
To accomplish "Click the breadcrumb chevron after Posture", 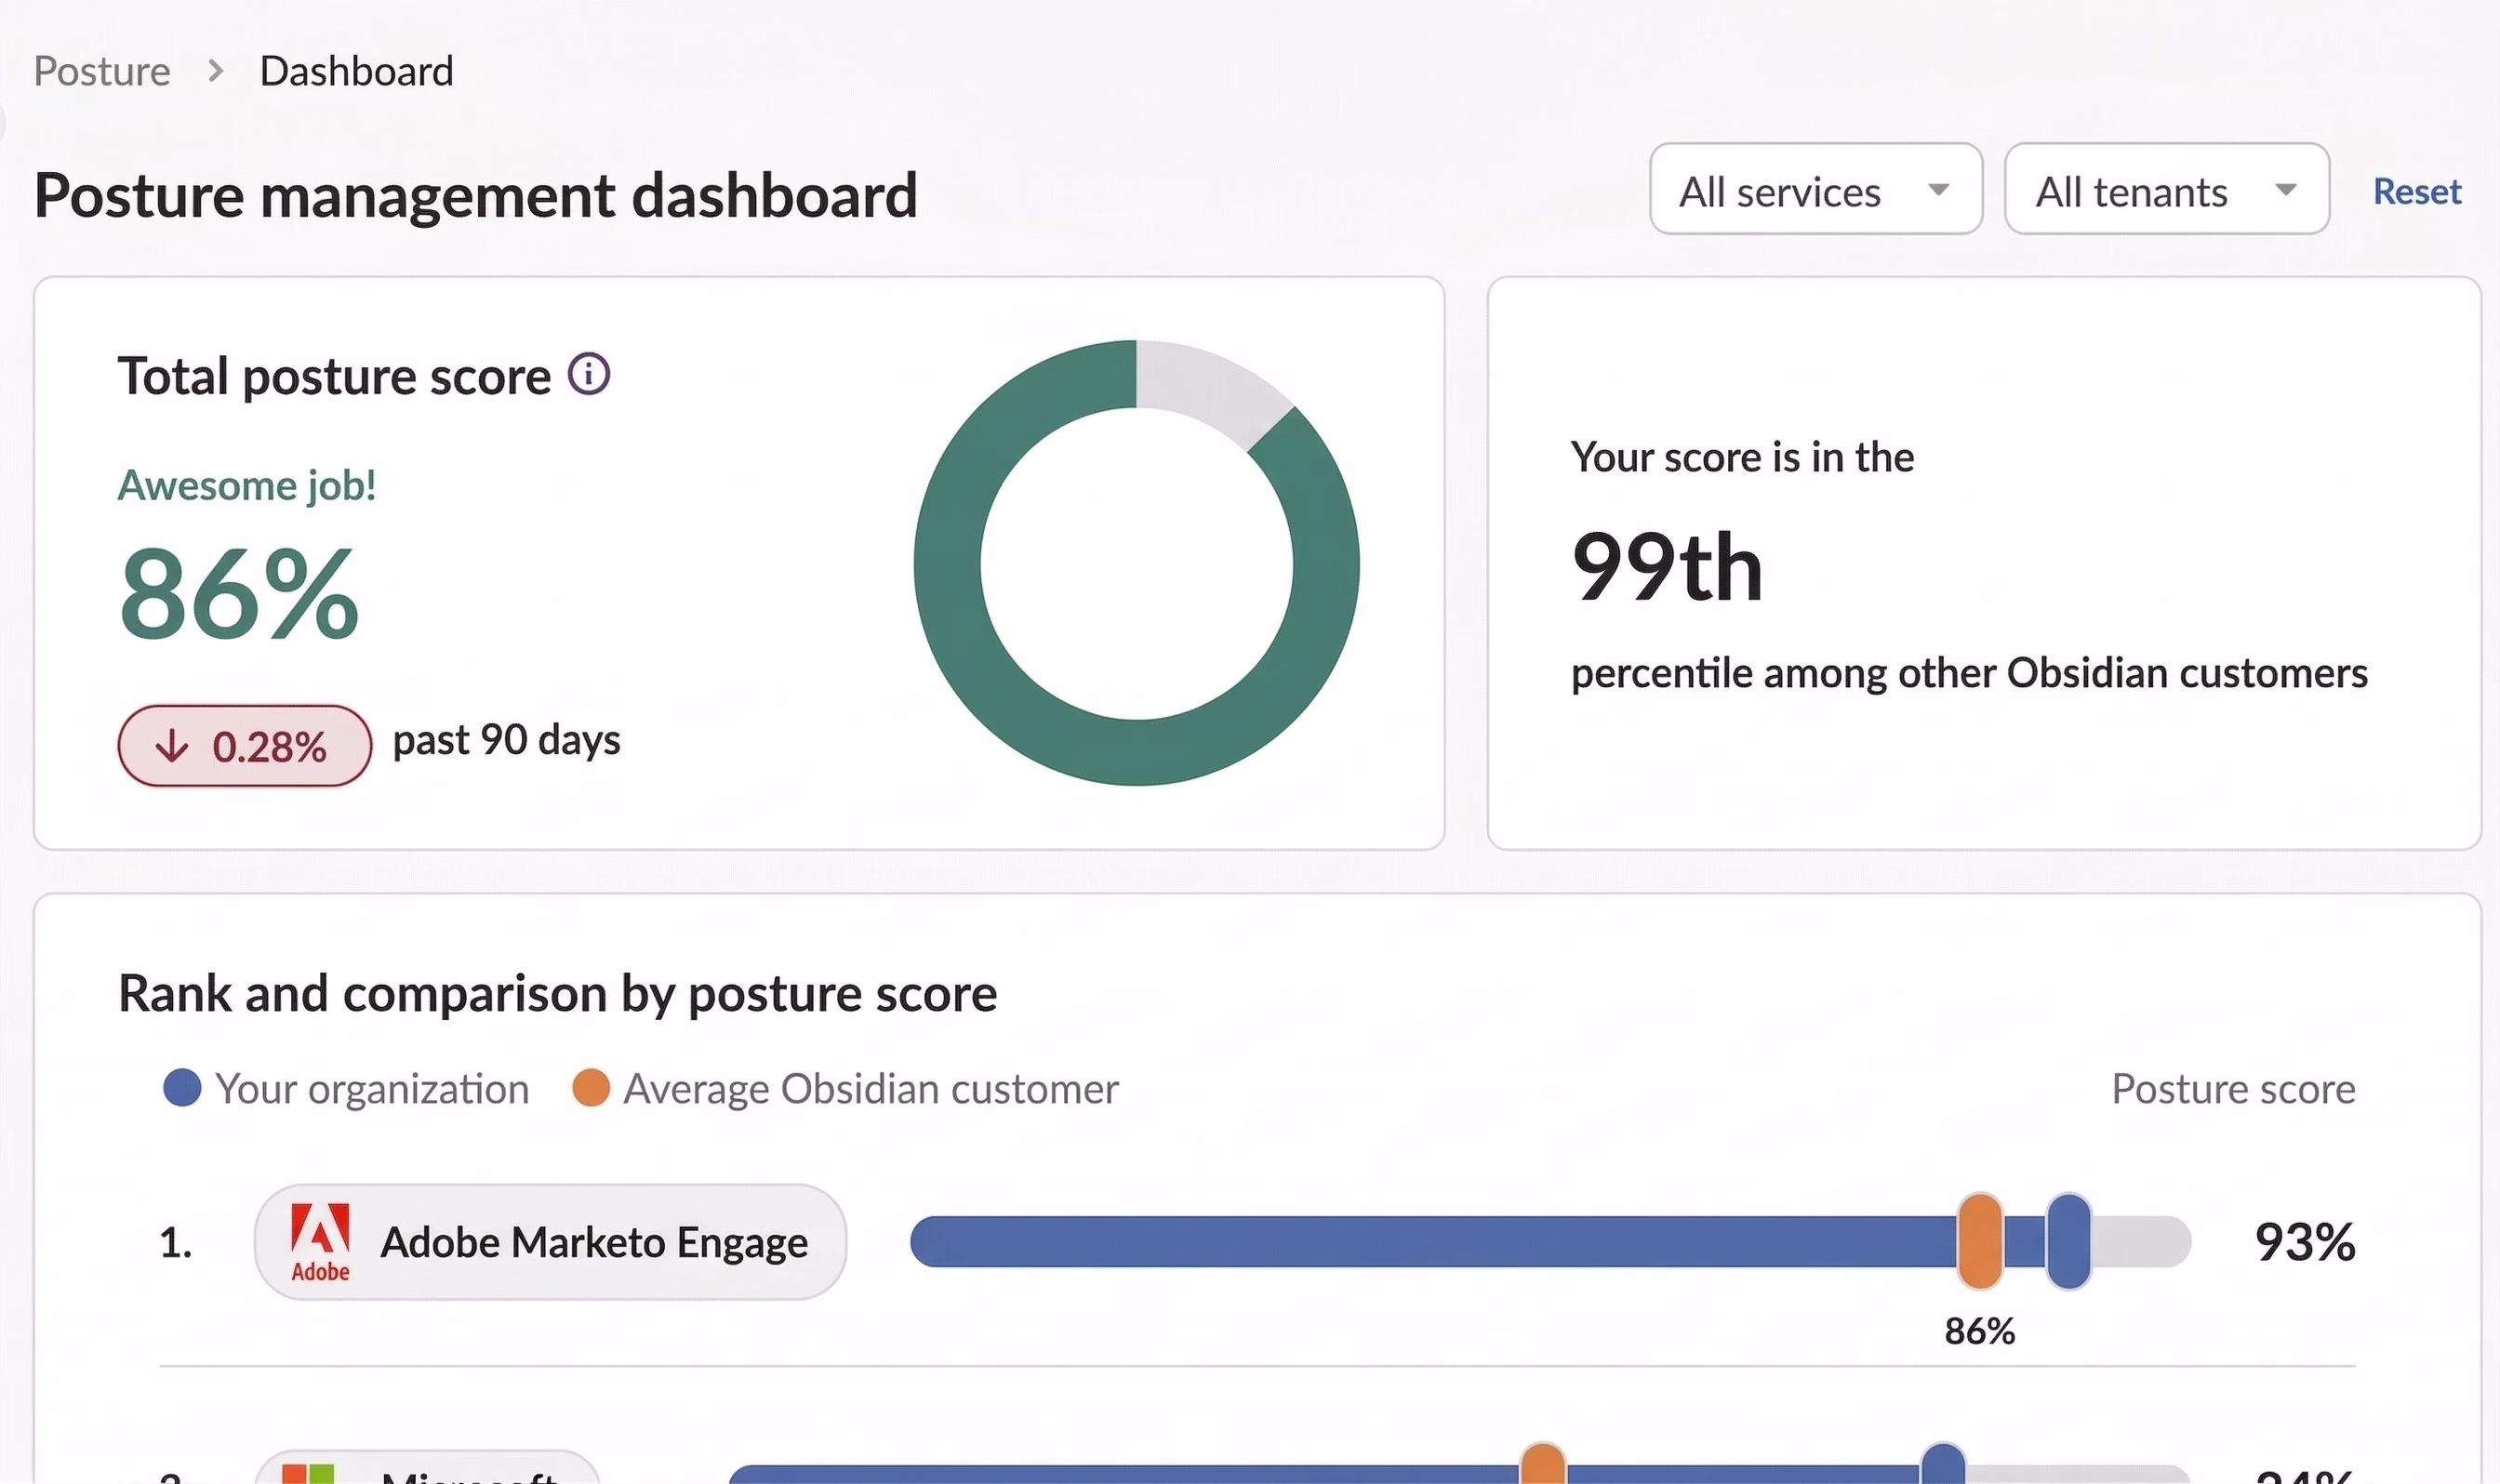I will click(215, 71).
